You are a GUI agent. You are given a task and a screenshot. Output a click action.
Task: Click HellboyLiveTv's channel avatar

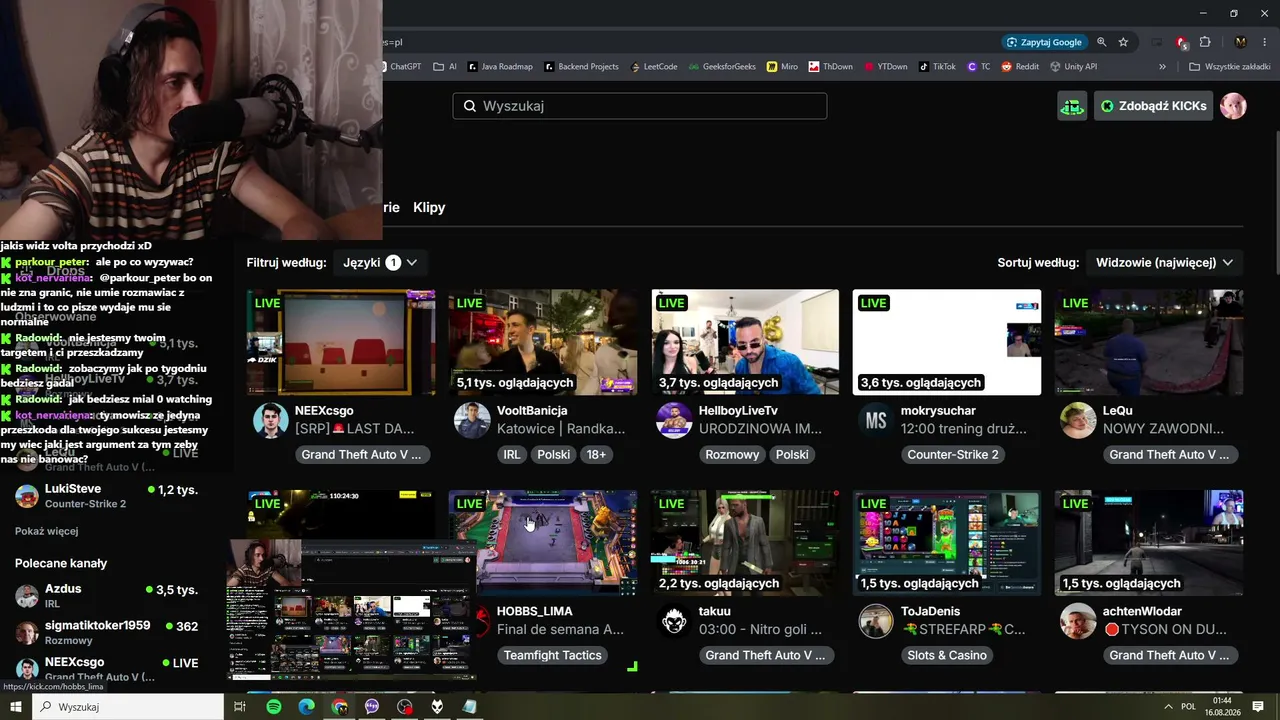pyautogui.click(x=674, y=421)
